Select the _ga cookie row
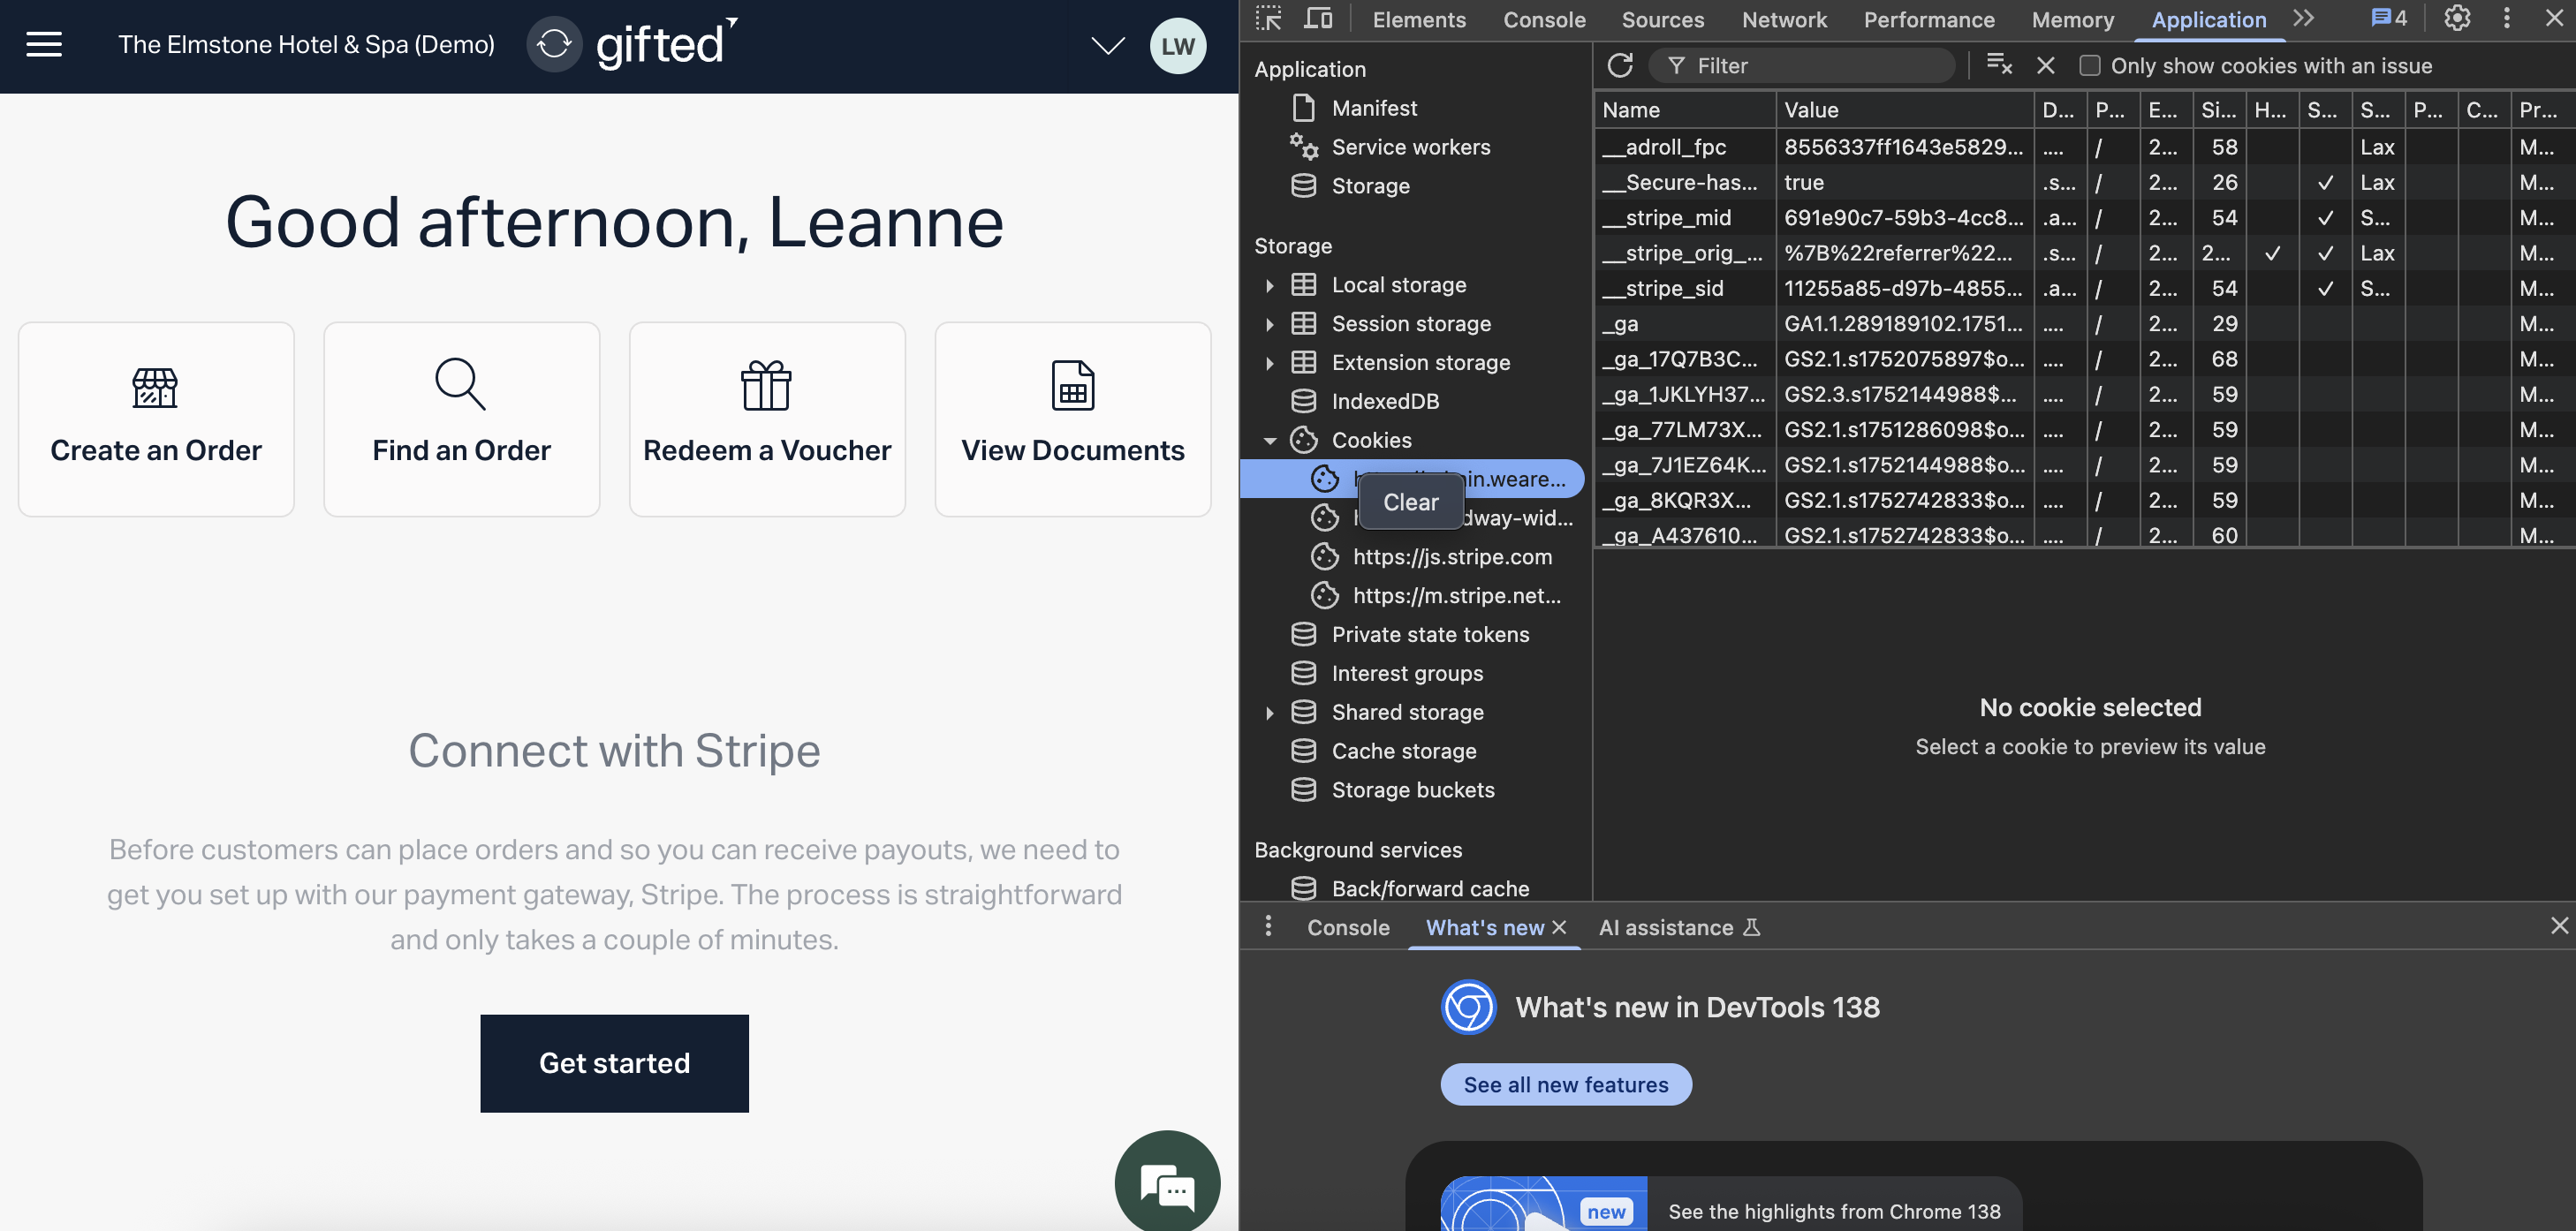The image size is (2576, 1231). coord(2084,324)
